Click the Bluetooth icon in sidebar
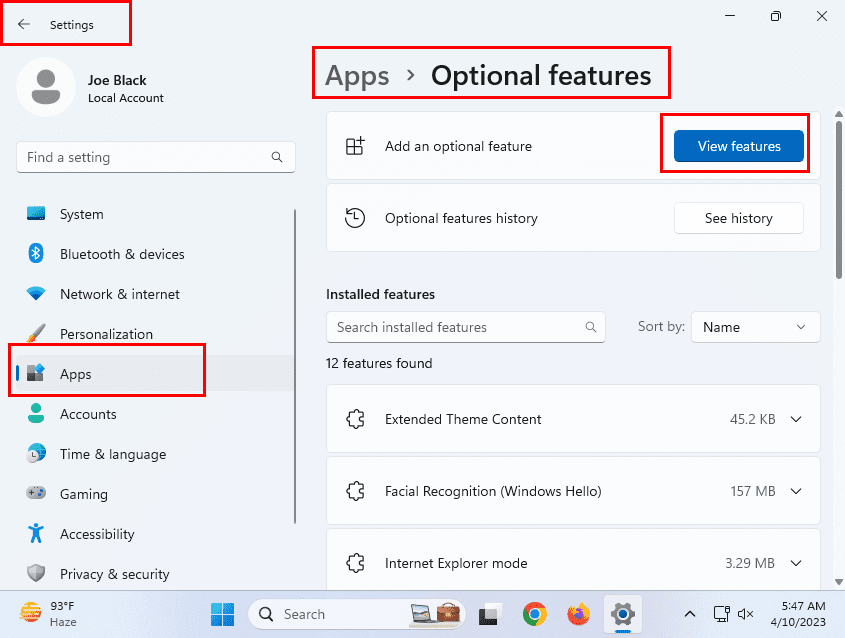 pyautogui.click(x=36, y=253)
